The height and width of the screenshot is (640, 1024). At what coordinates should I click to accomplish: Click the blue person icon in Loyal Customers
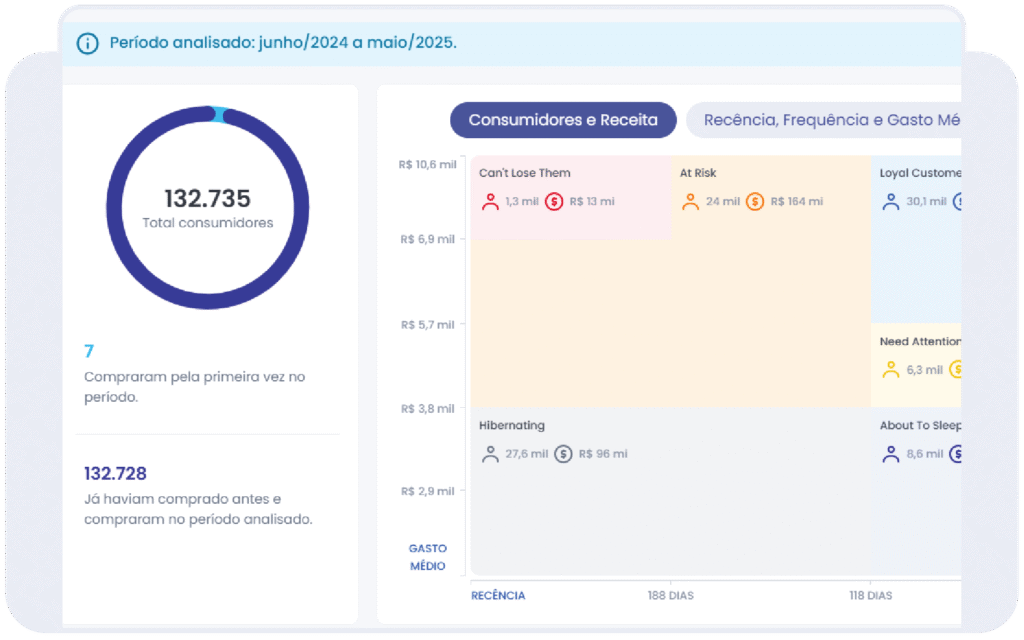coord(890,201)
